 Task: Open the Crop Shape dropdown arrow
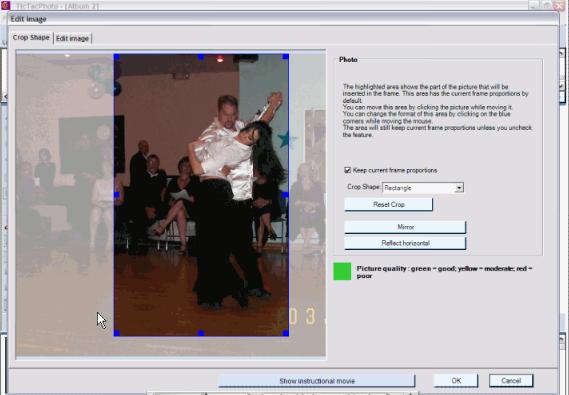click(x=459, y=188)
